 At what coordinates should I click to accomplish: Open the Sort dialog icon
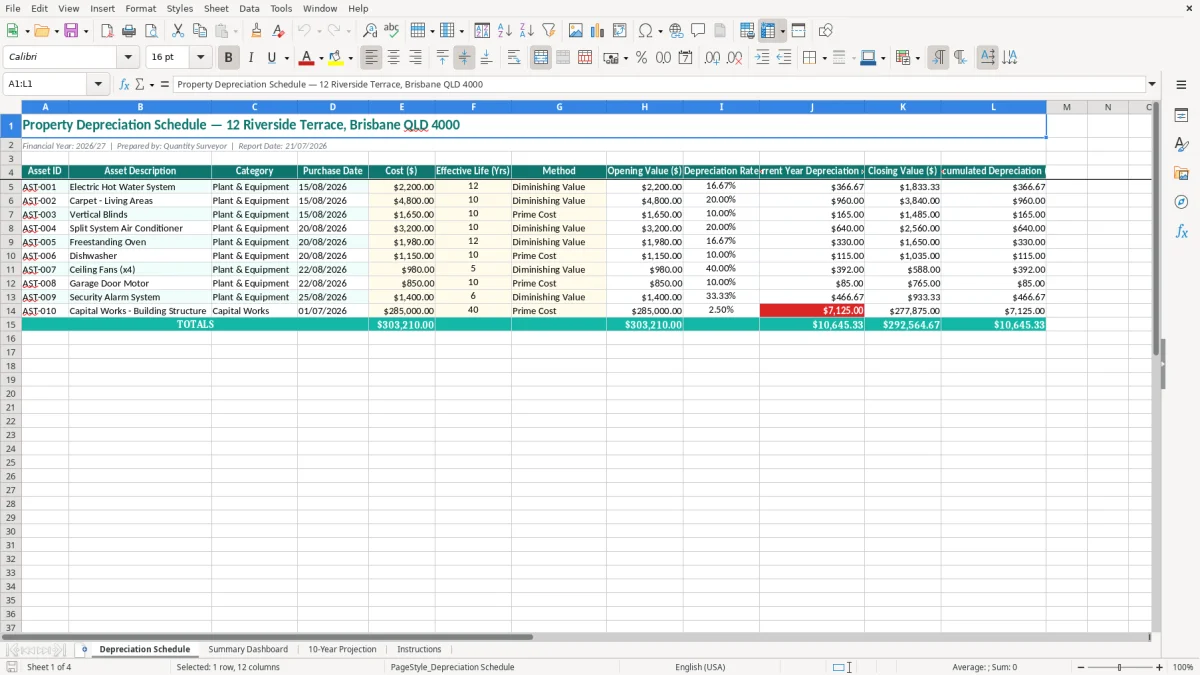(x=482, y=31)
